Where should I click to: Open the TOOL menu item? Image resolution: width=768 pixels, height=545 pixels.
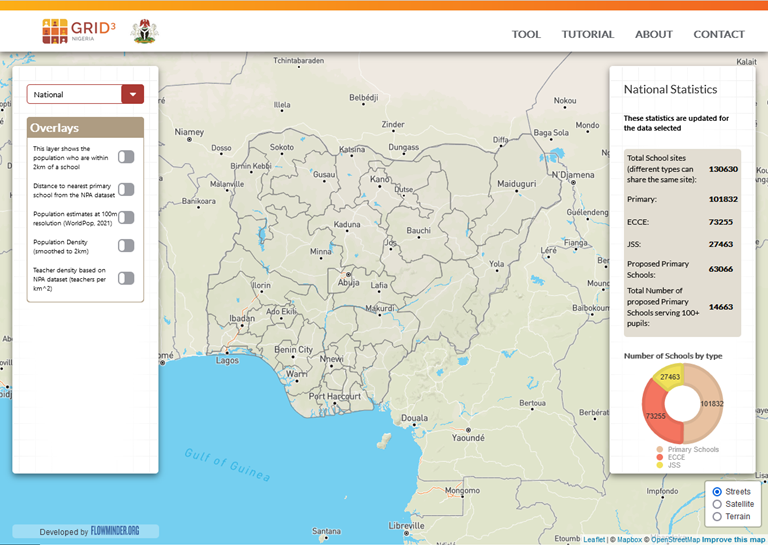coord(526,34)
